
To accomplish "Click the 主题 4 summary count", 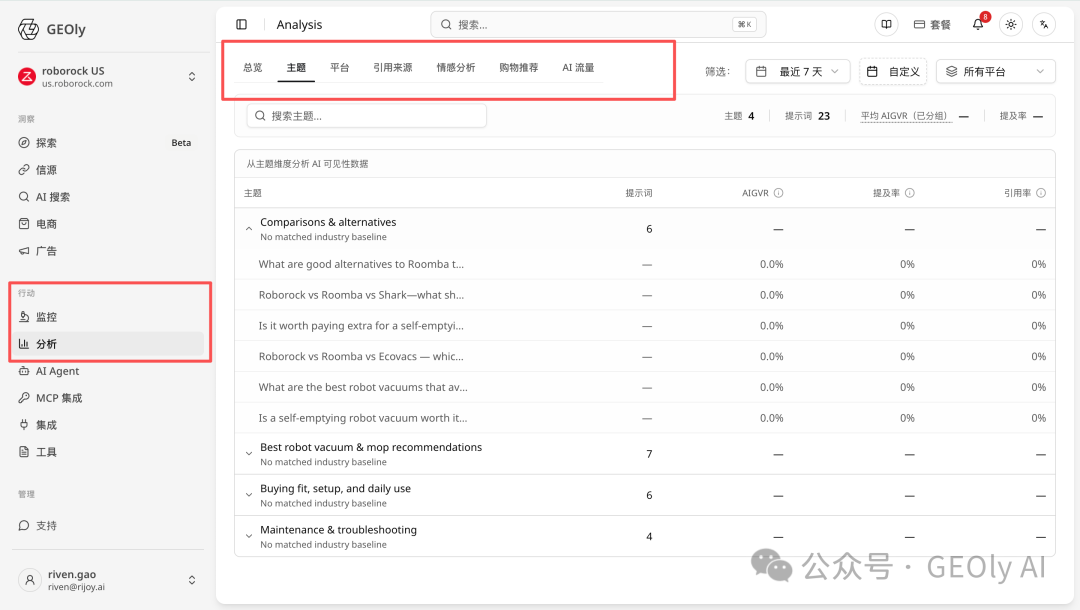I will pos(739,116).
